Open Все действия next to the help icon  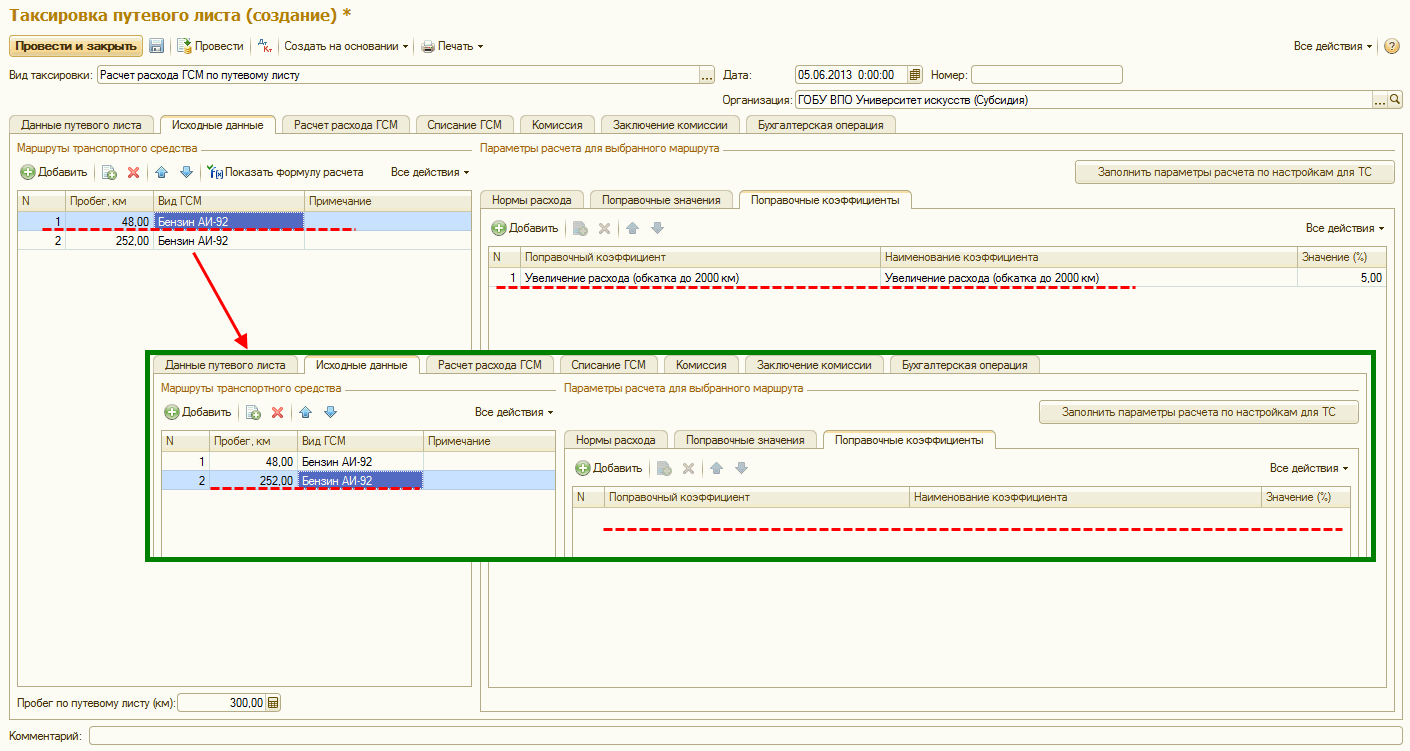[1332, 46]
